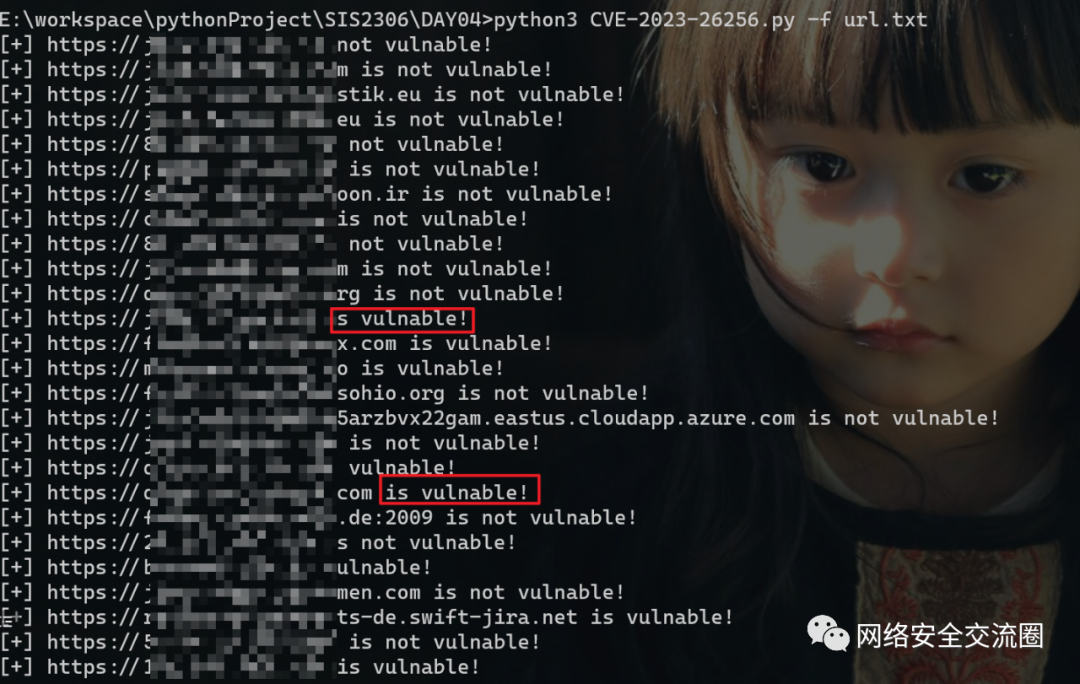This screenshot has width=1080, height=684.
Task: Click the ".de:2009 is not vulnable!" line
Action: 486,518
